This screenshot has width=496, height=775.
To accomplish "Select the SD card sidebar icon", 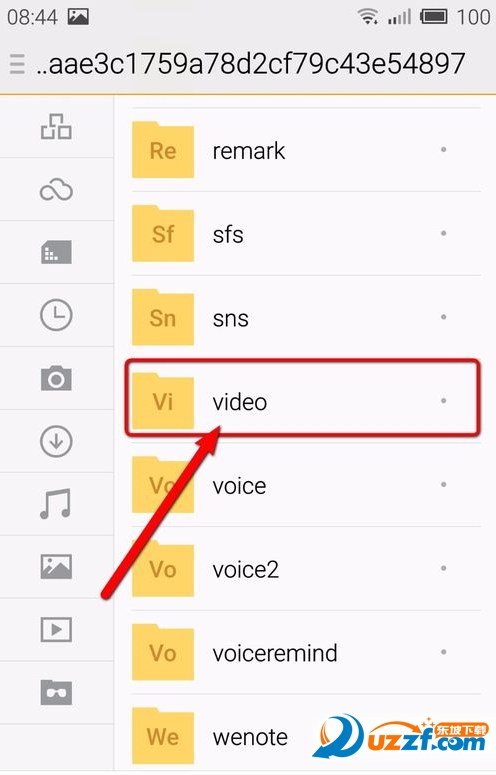I will tap(56, 252).
